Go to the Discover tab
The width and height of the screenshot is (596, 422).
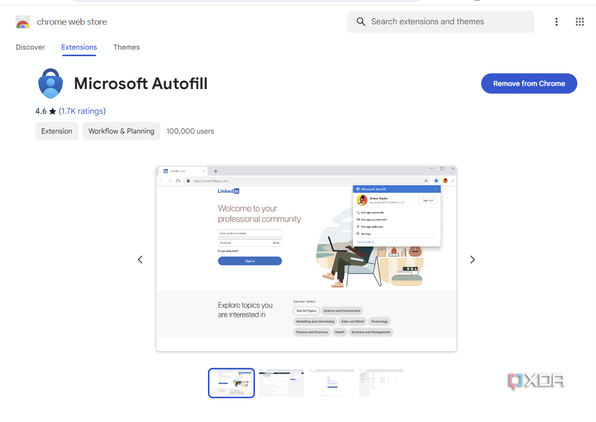click(x=30, y=47)
